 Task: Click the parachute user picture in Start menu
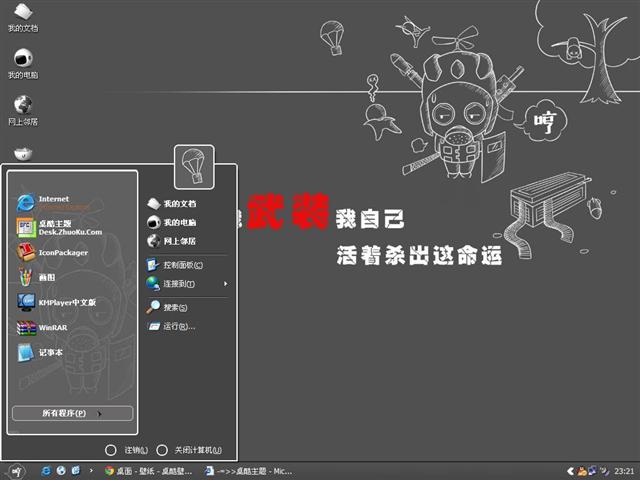[x=194, y=167]
